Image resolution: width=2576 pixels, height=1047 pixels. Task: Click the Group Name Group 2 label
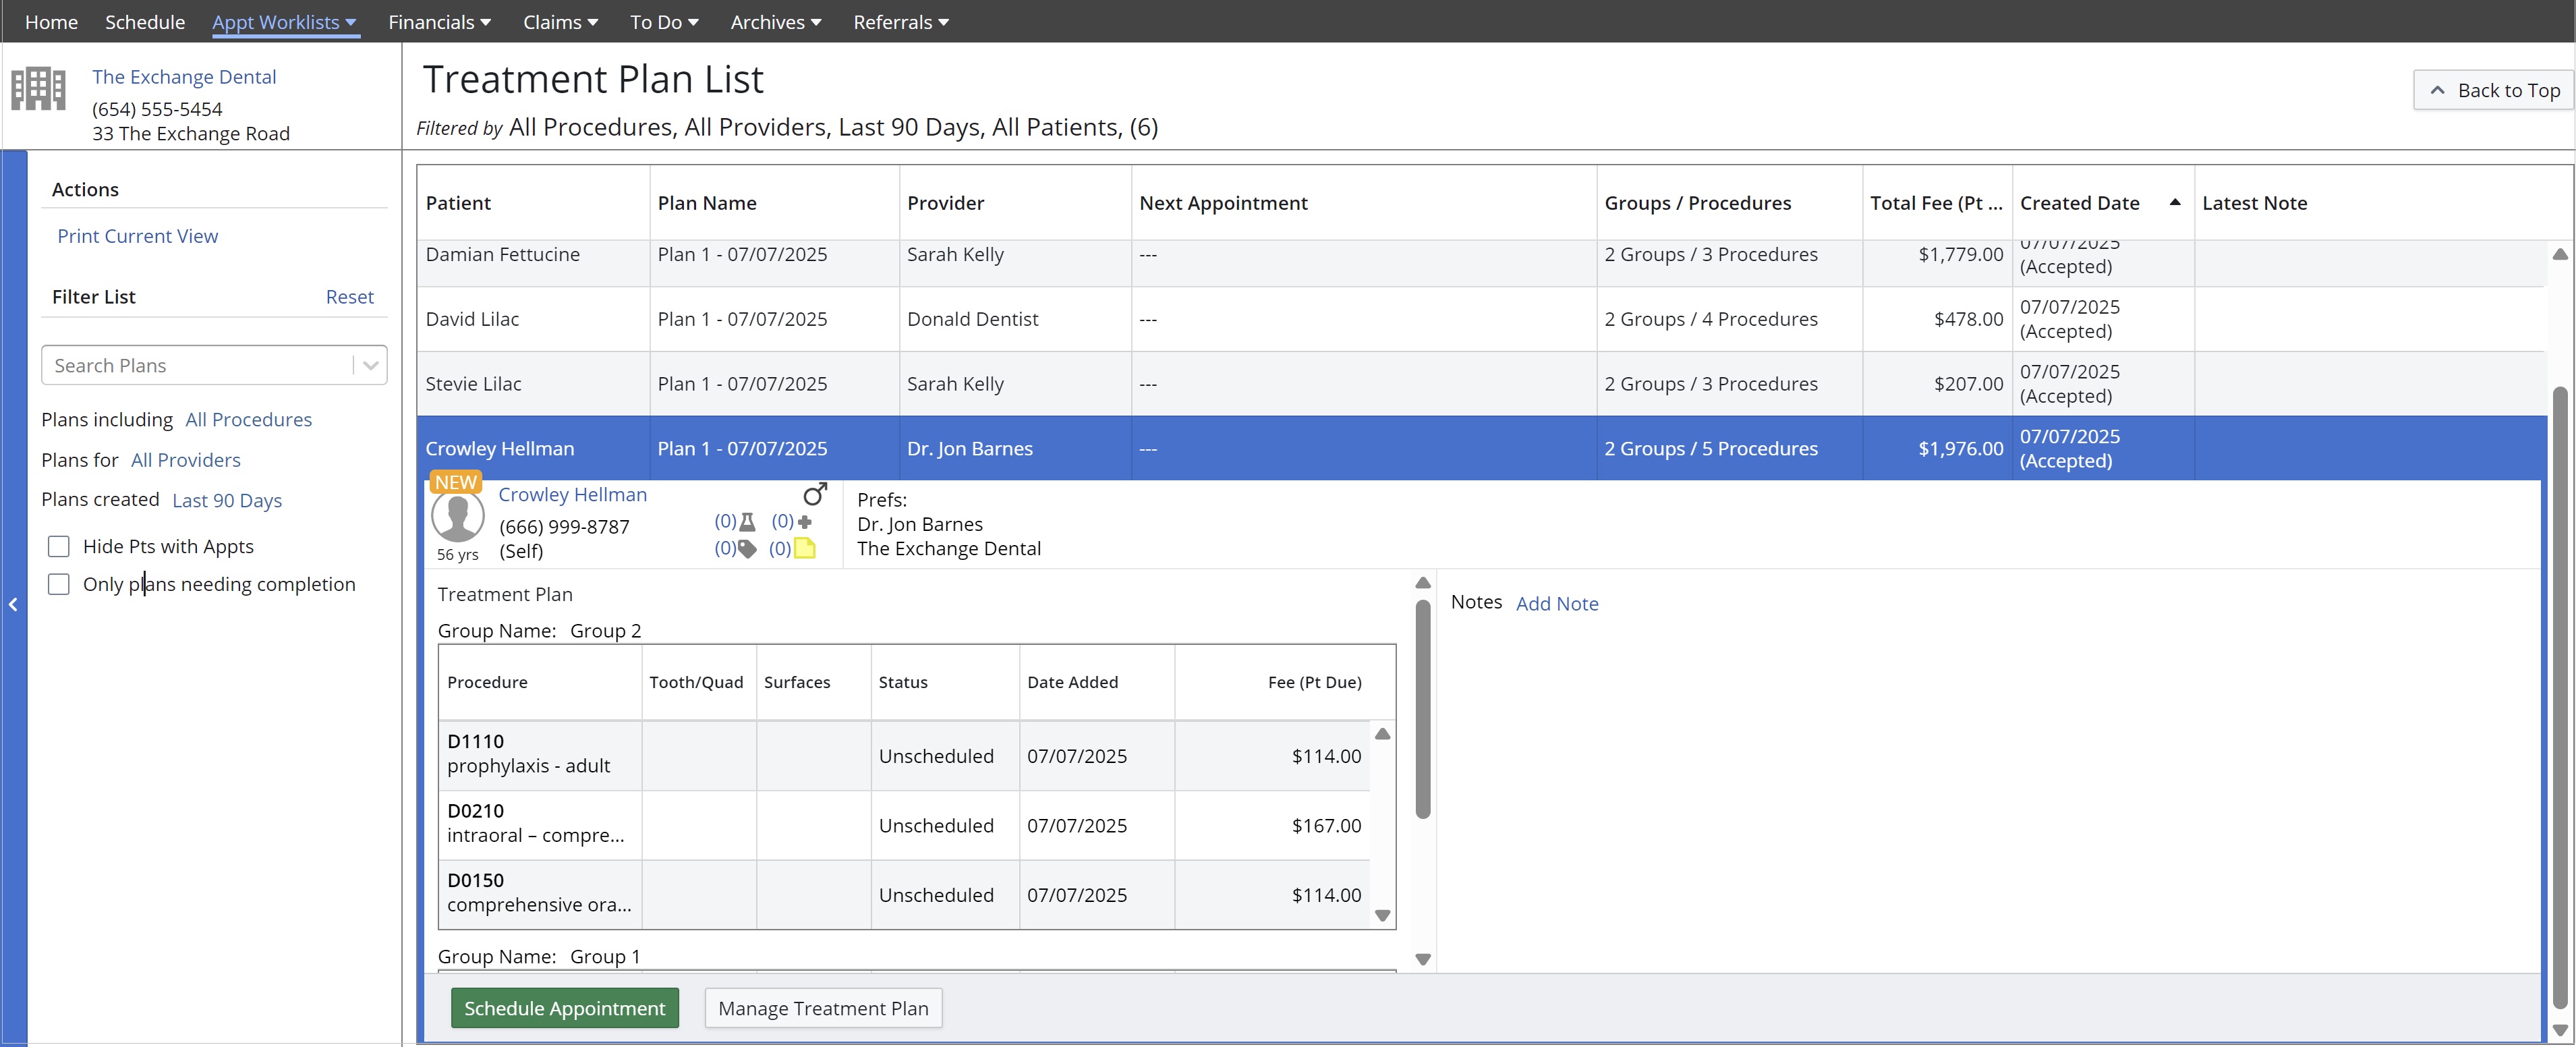pos(539,631)
